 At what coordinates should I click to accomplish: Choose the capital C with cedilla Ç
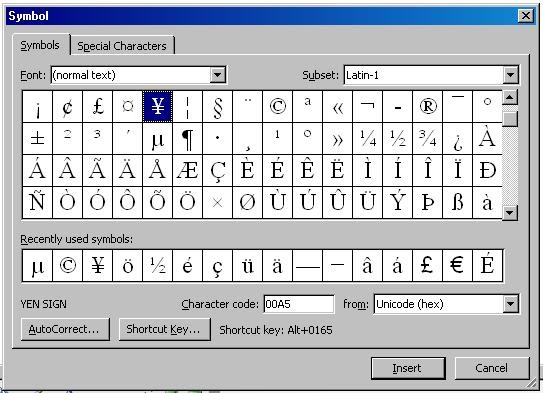[x=217, y=170]
